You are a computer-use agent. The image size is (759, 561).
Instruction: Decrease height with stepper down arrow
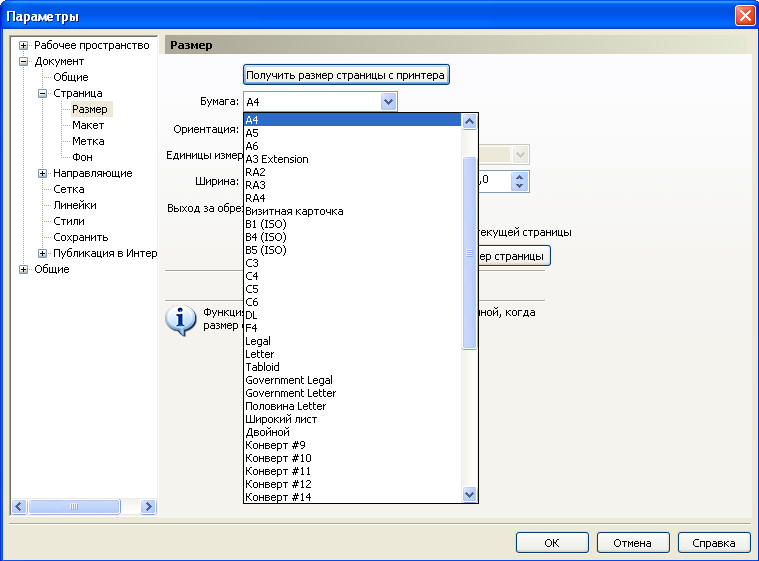point(519,186)
